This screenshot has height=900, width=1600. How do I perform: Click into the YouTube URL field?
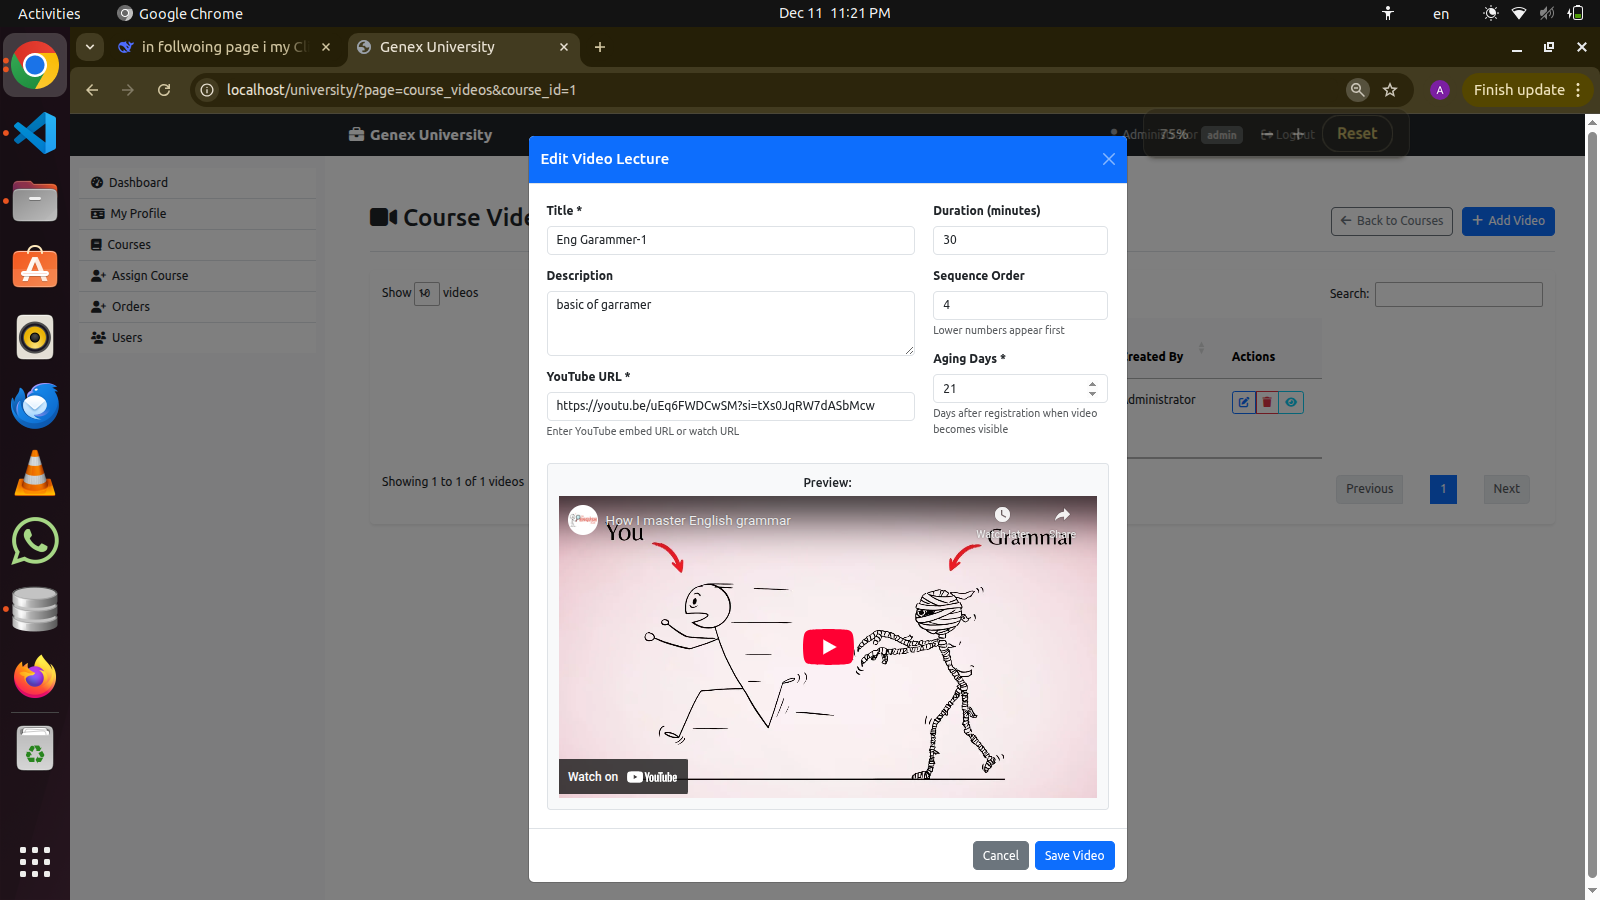click(730, 406)
